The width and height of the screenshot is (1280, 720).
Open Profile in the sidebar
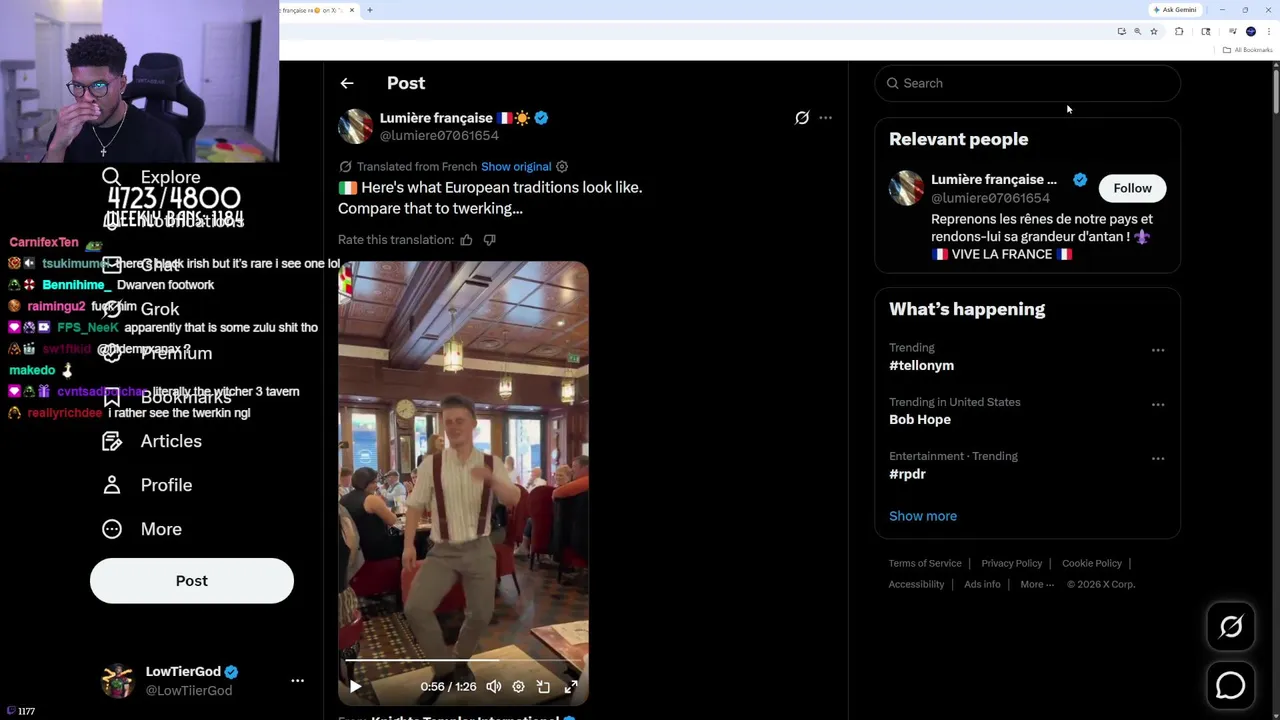[x=147, y=485]
